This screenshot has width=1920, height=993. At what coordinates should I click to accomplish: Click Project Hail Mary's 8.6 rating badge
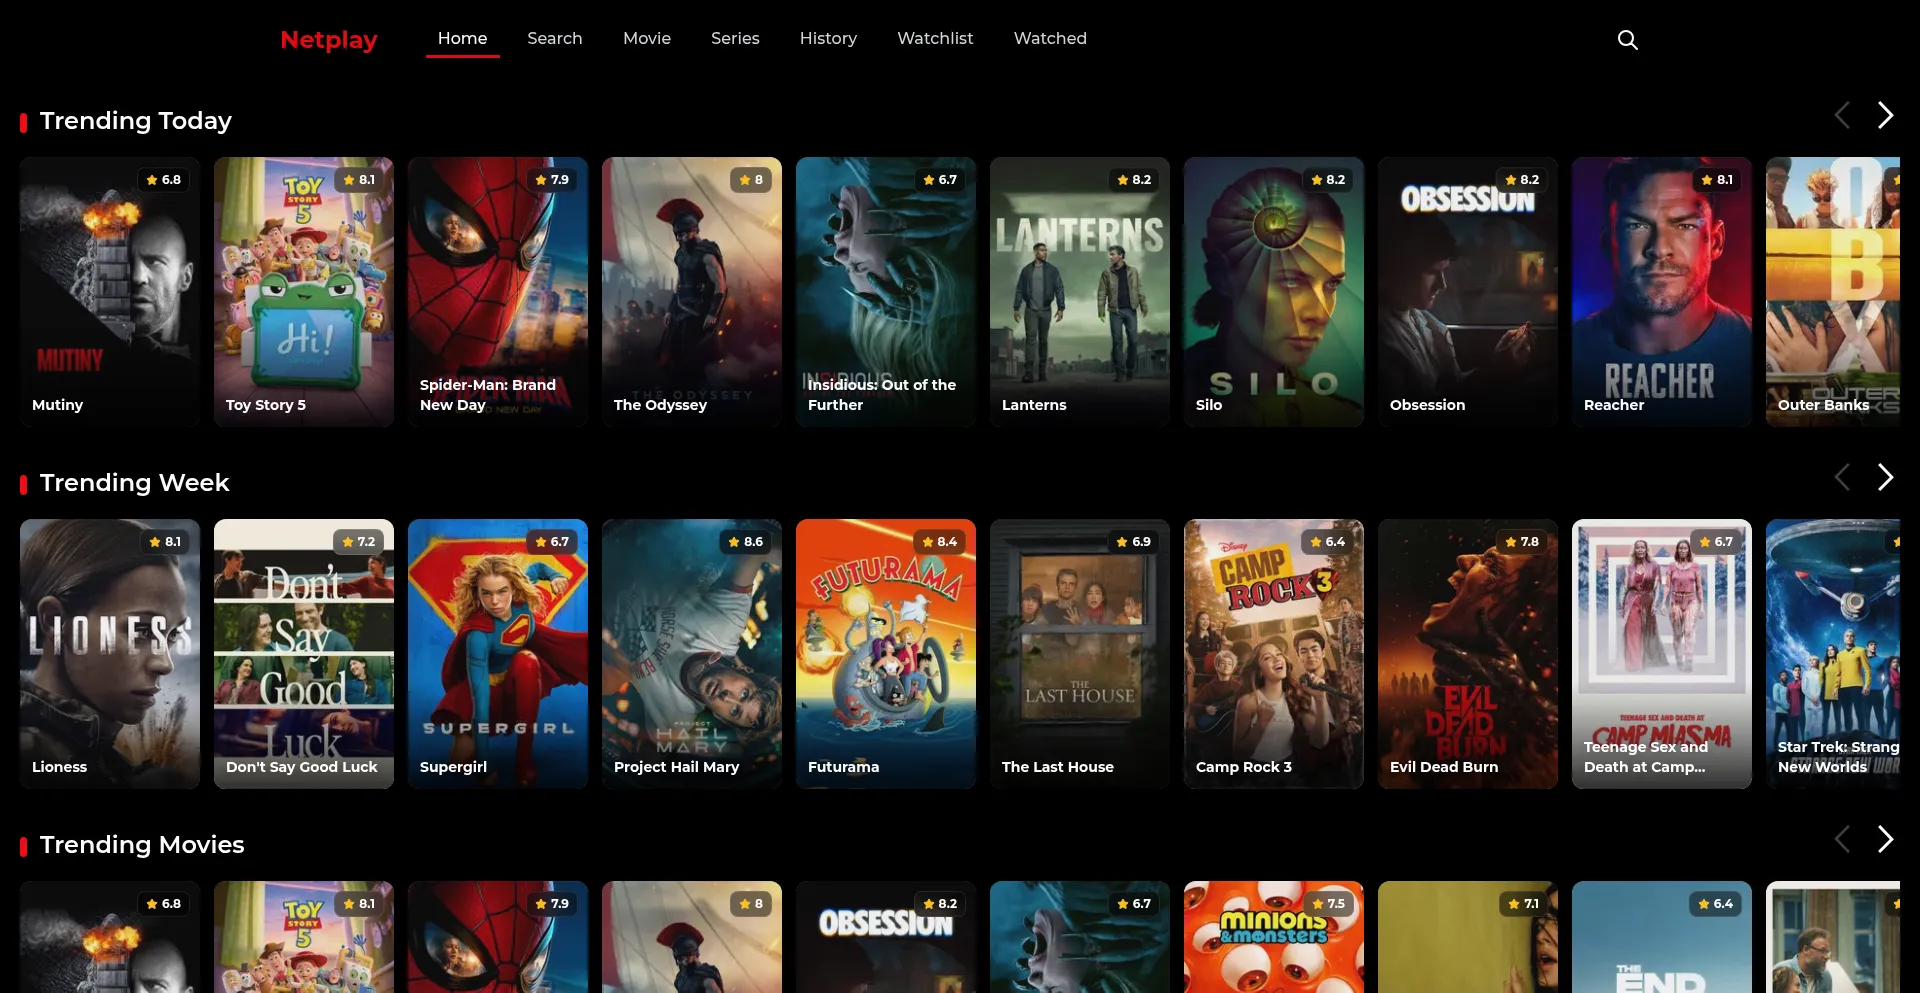coord(746,542)
